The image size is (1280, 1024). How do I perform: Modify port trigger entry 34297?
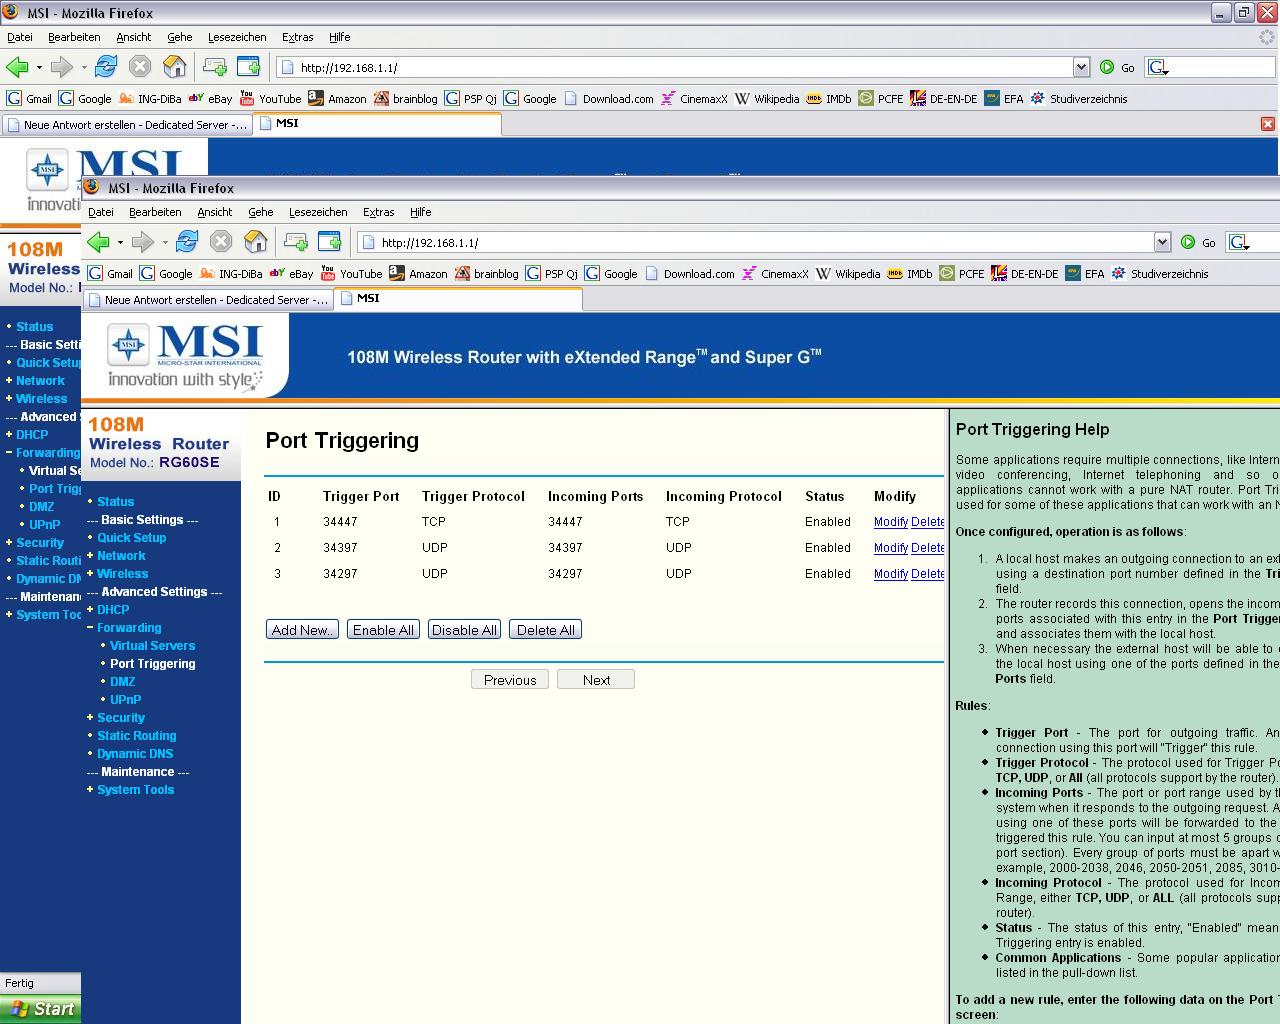[890, 573]
